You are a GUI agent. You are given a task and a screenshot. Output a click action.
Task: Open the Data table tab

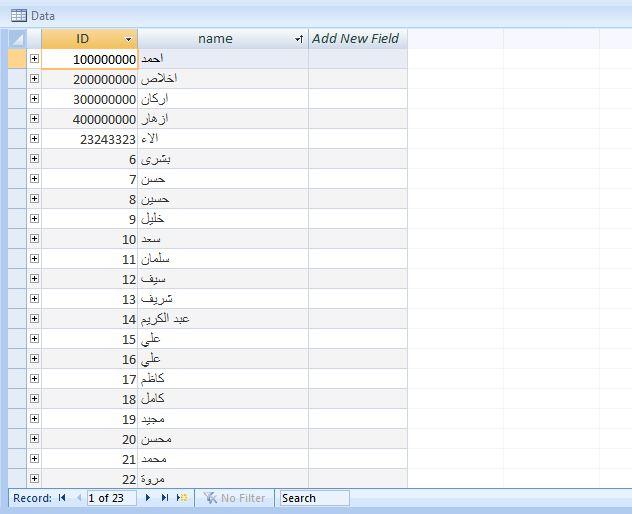[33, 16]
